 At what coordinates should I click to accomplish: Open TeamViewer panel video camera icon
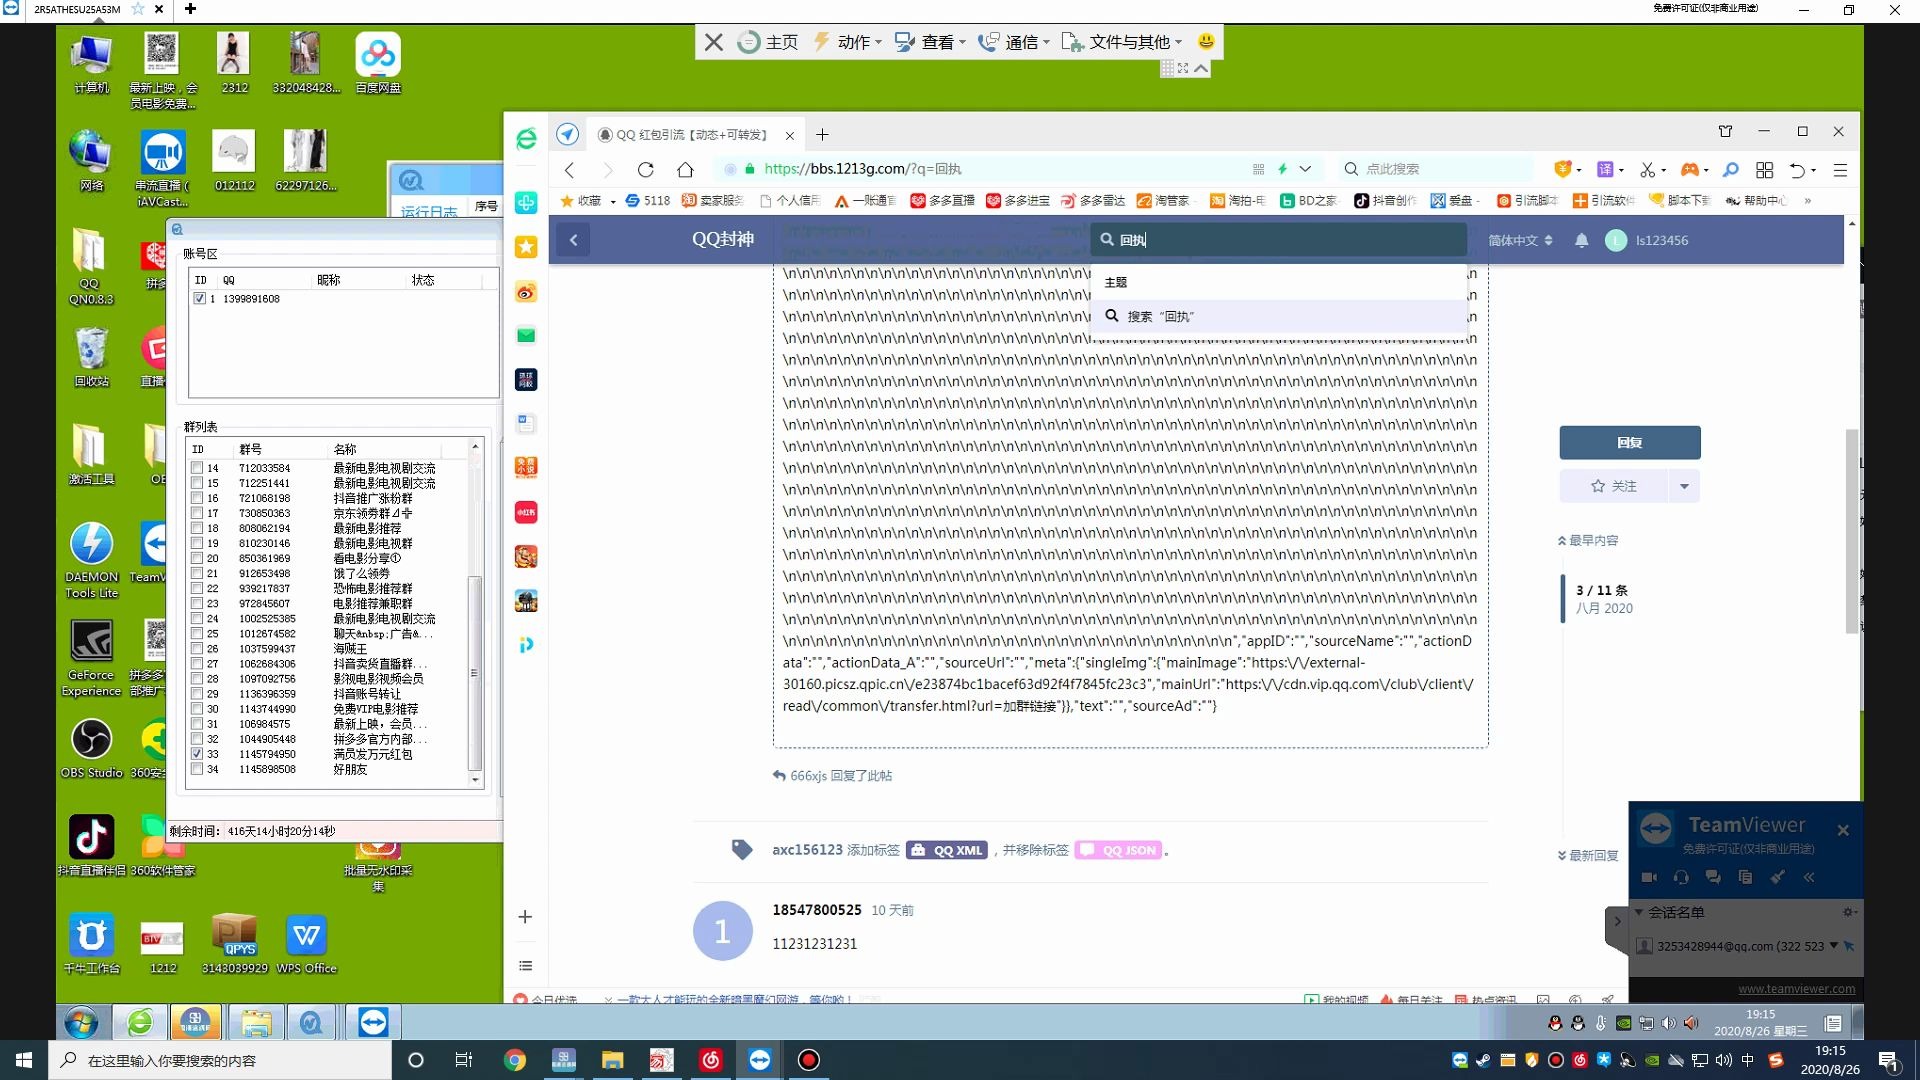coord(1649,877)
